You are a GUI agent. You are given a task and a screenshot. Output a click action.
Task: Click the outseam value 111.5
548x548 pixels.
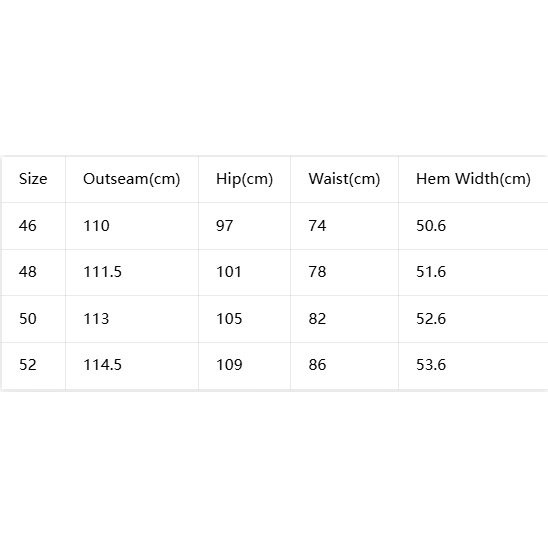click(102, 272)
